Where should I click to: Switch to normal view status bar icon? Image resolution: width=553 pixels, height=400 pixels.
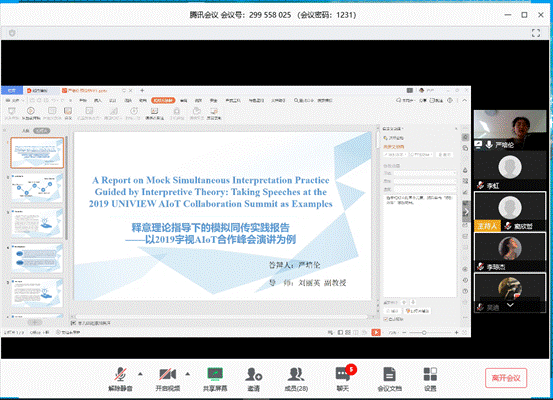340,332
